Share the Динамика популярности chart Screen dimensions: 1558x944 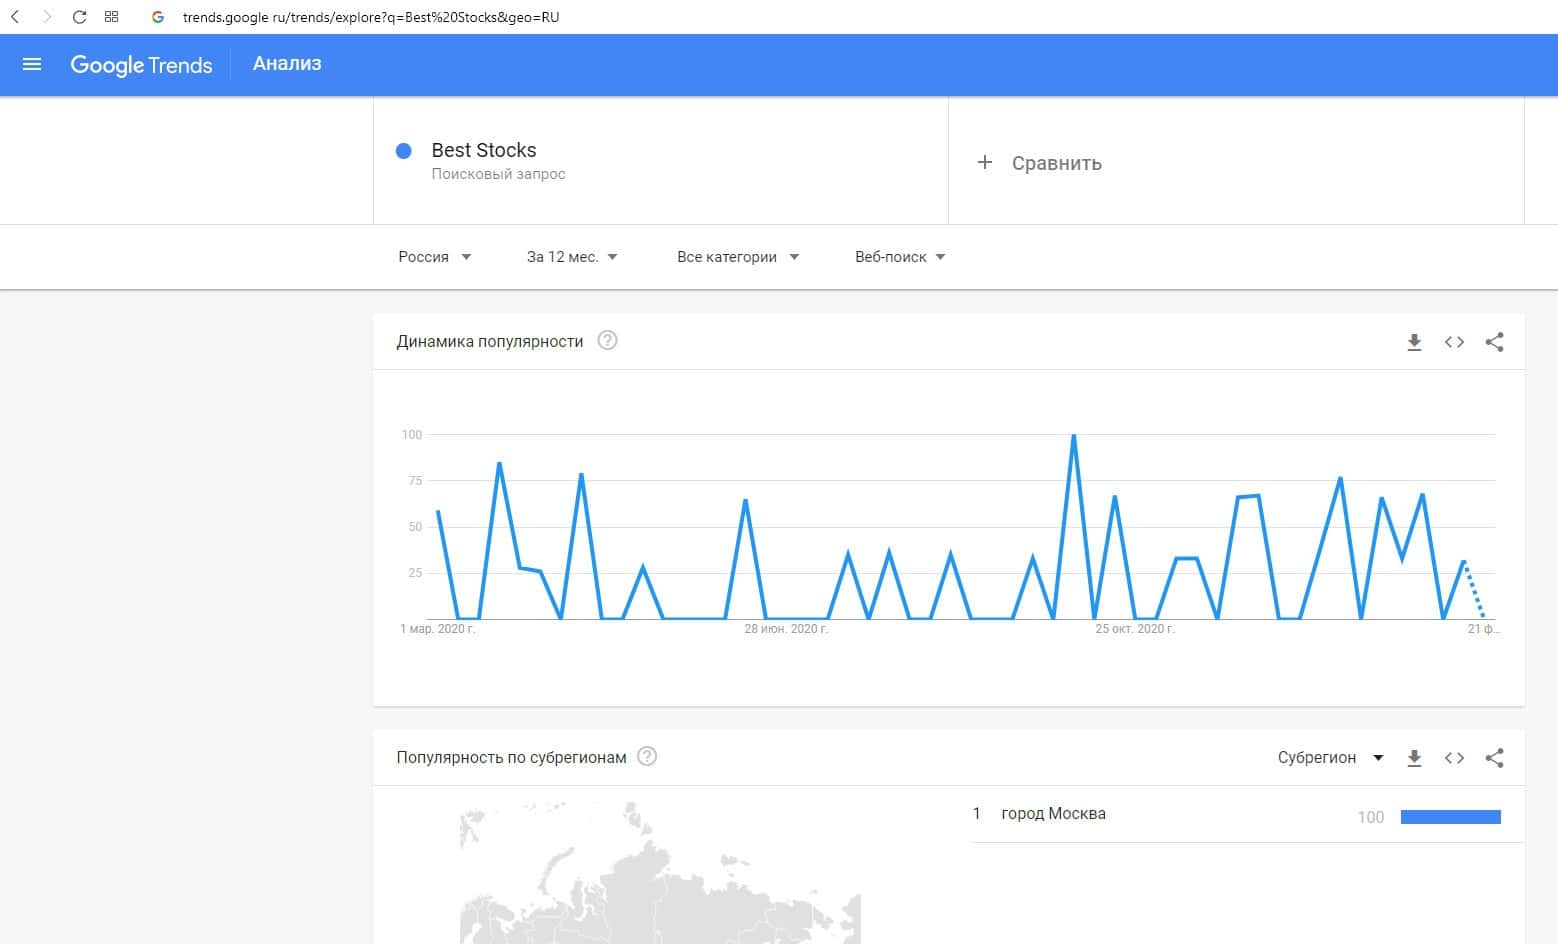1494,342
